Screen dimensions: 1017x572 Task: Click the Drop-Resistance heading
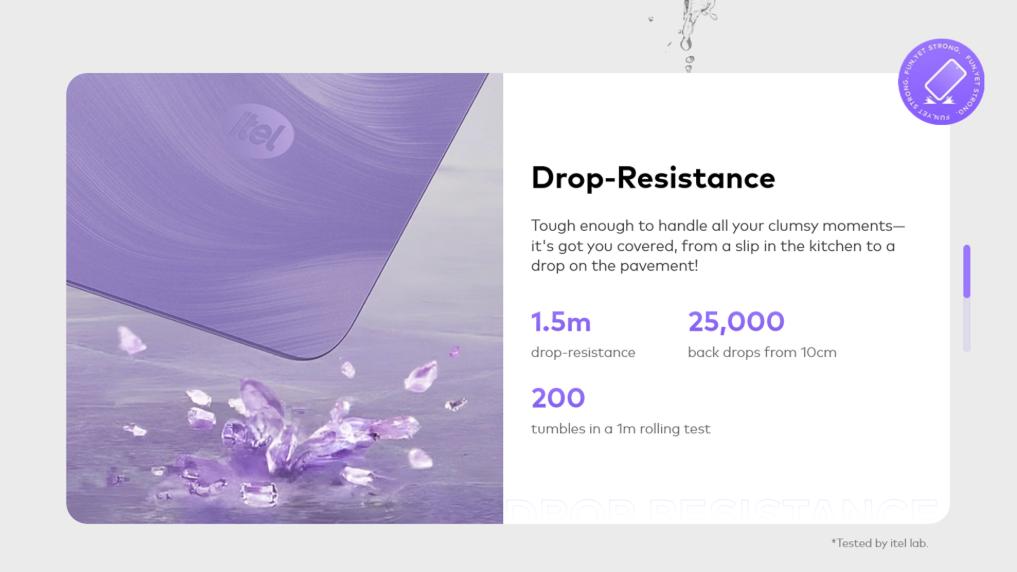point(653,178)
